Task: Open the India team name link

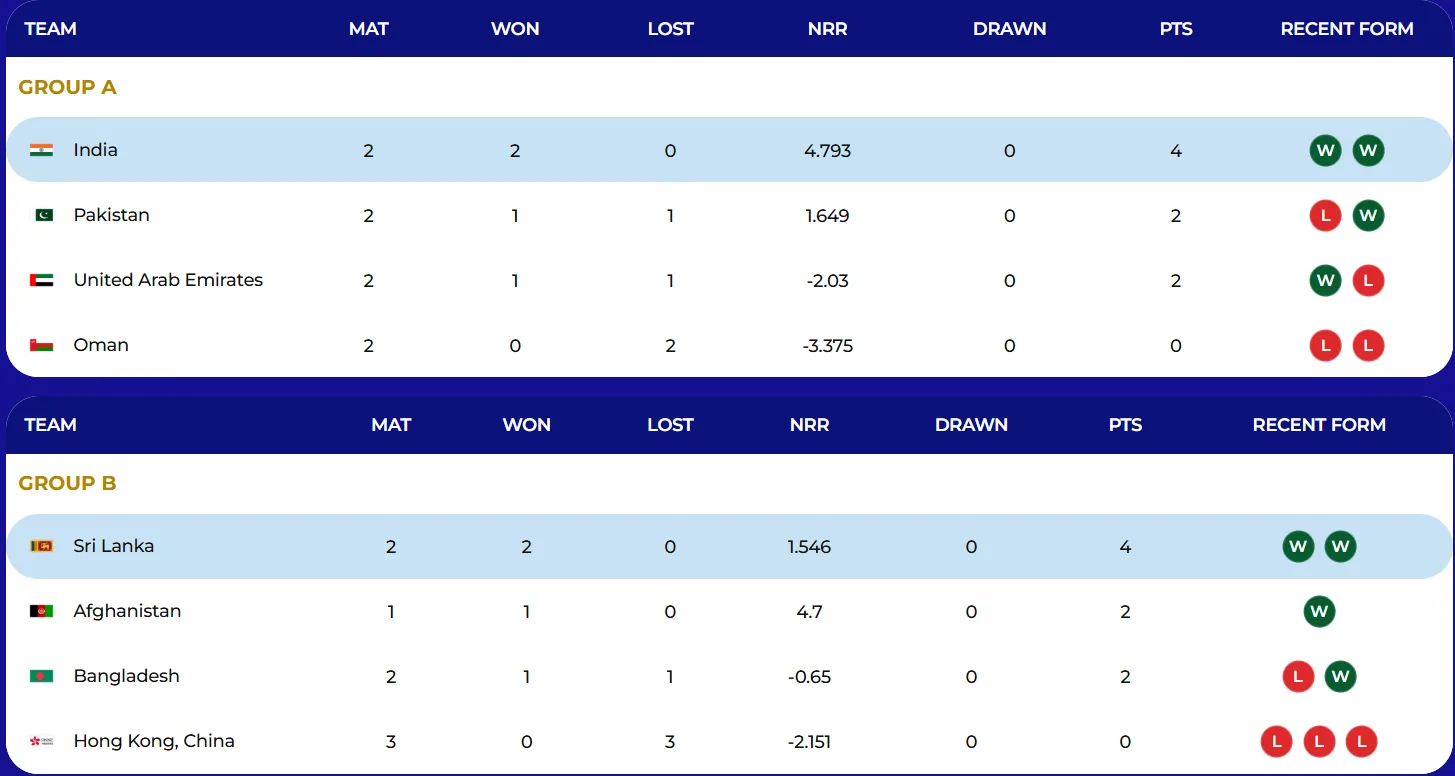Action: (x=95, y=150)
